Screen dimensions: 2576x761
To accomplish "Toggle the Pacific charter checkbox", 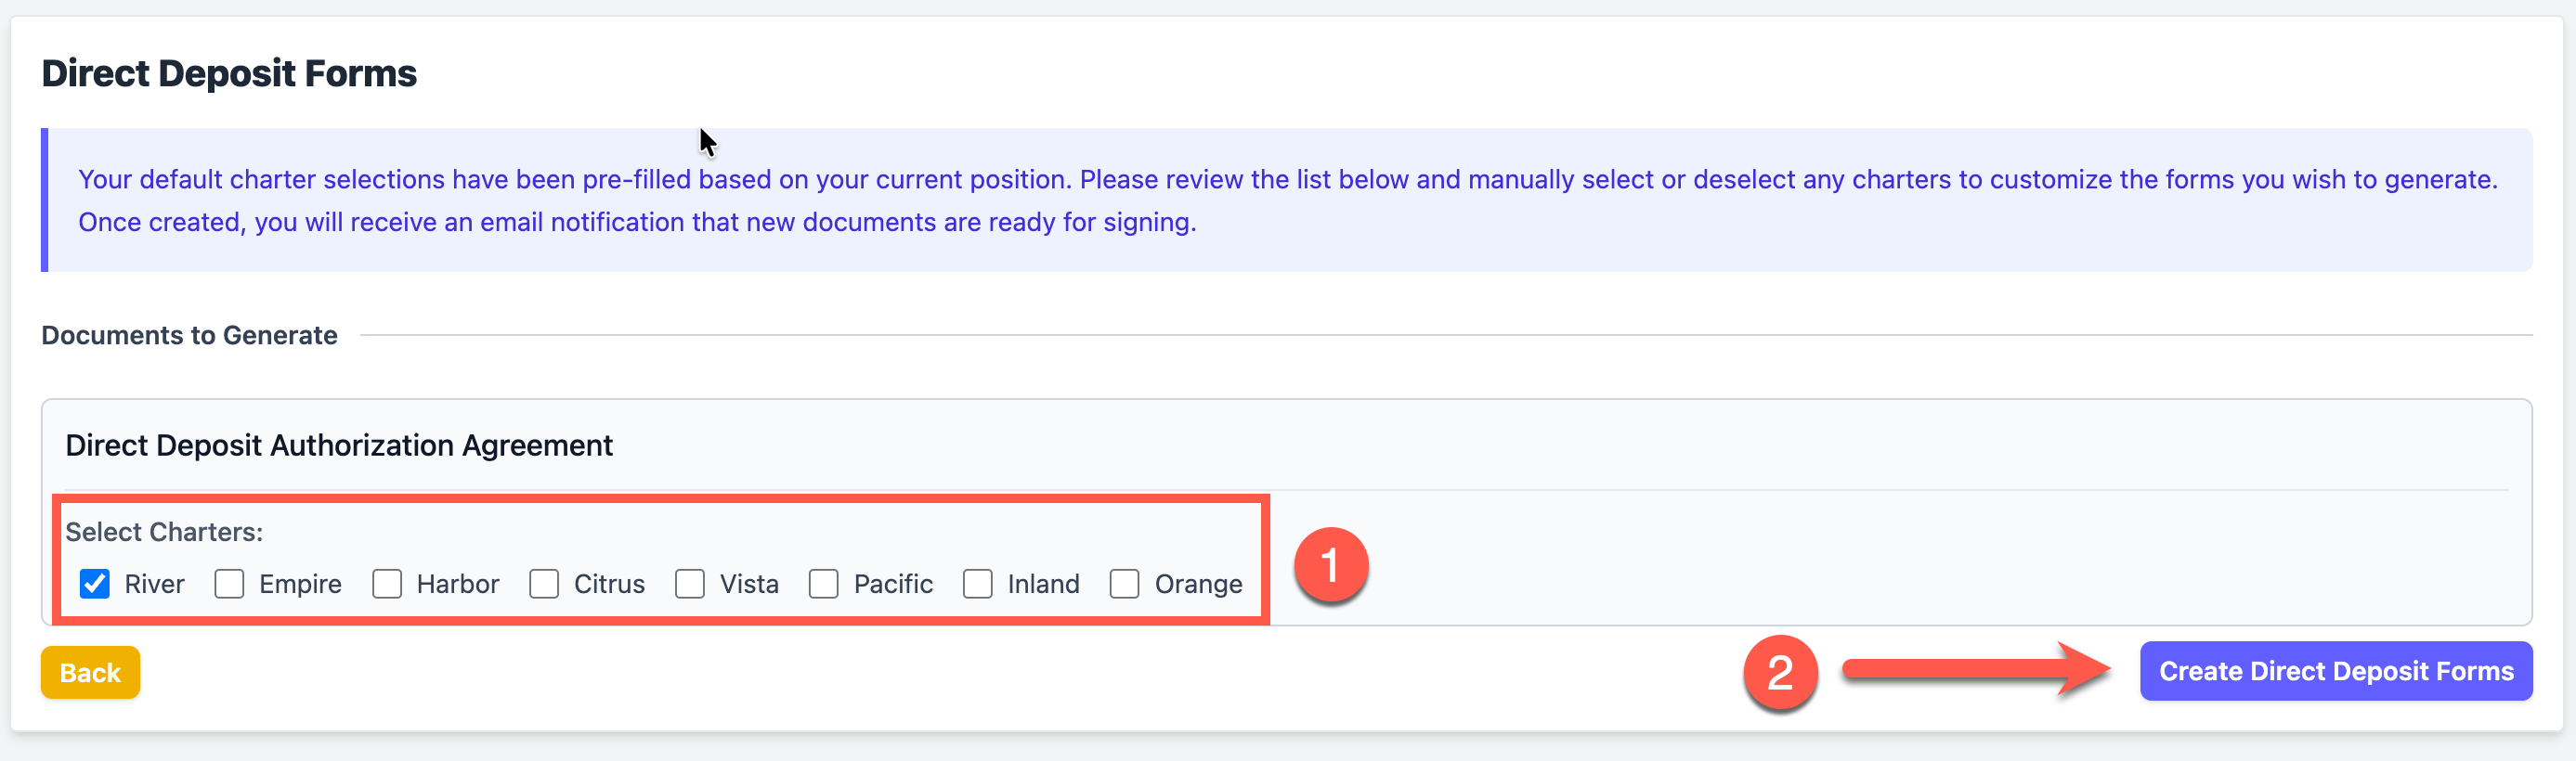I will point(823,583).
